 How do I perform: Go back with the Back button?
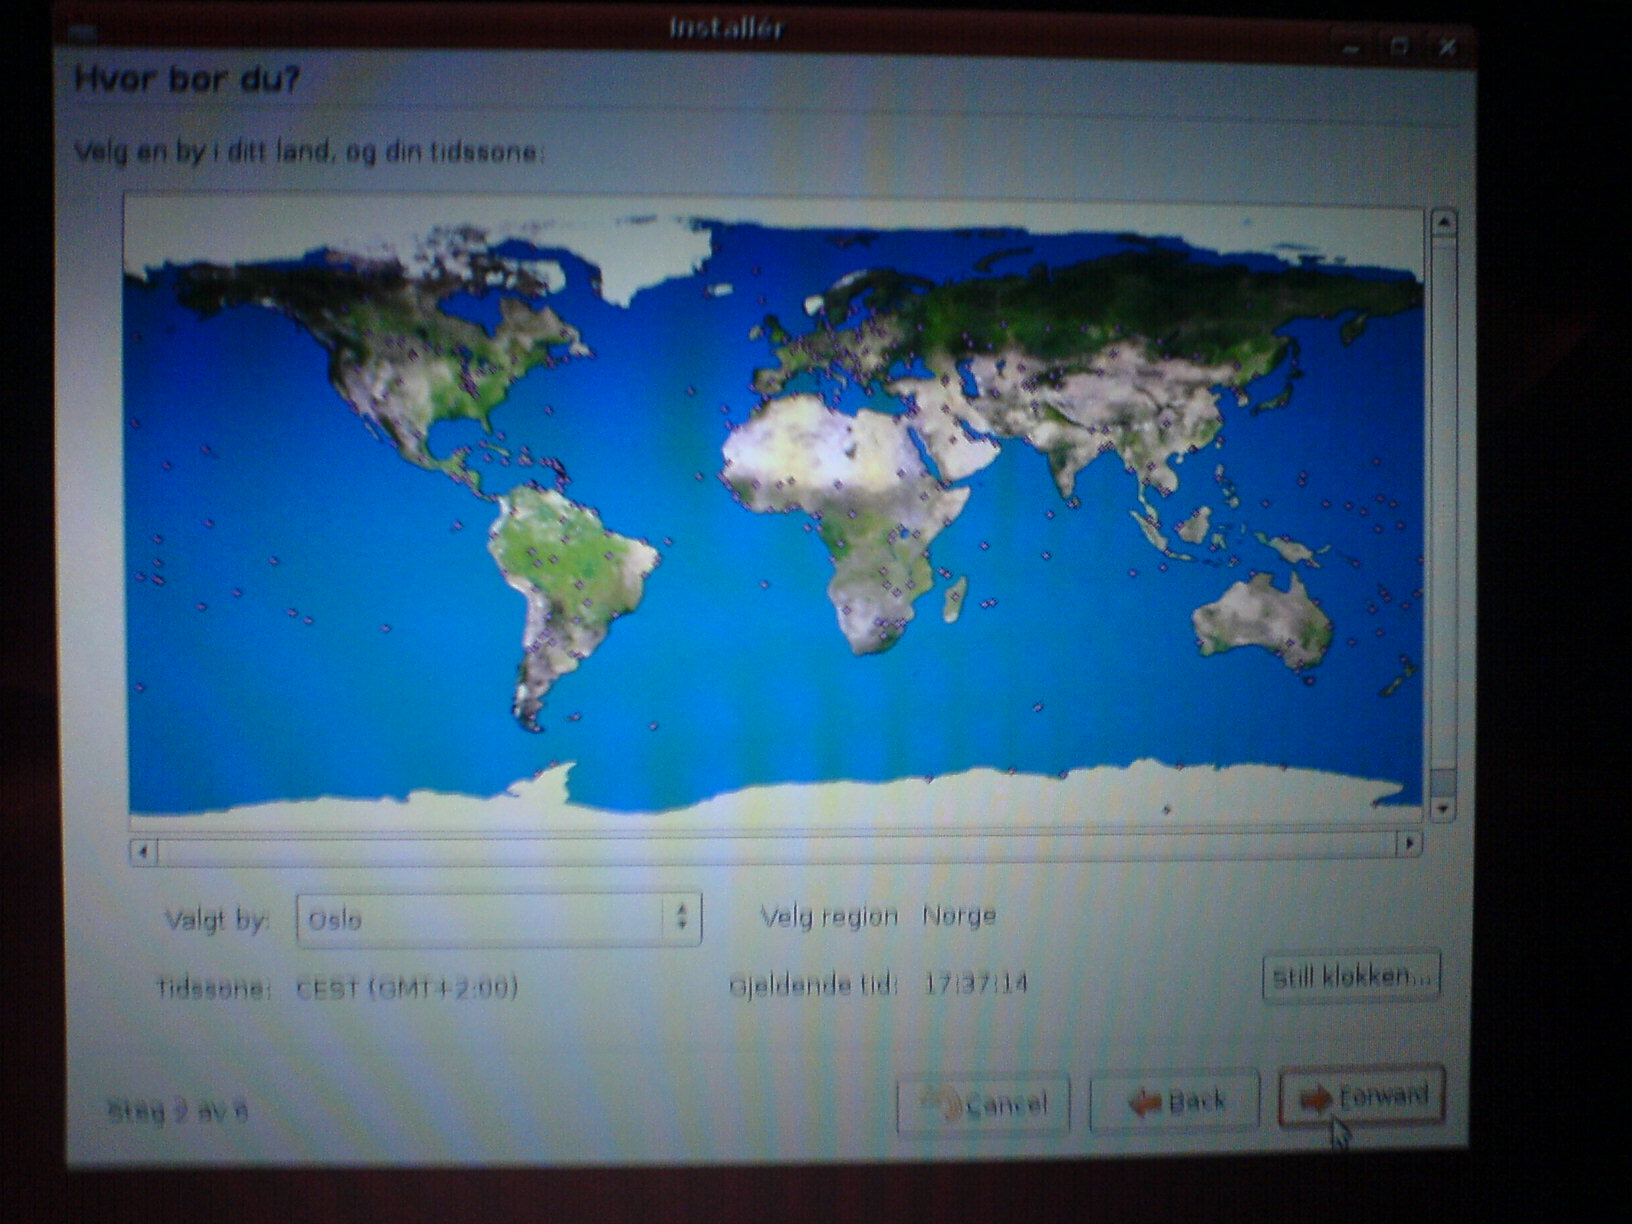1174,1101
